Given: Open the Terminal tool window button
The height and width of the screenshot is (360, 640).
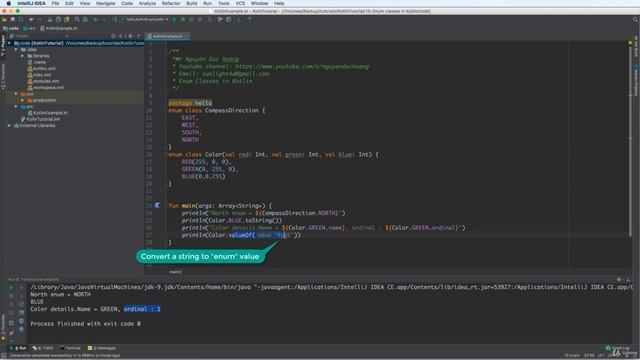Looking at the screenshot, I should coord(70,348).
